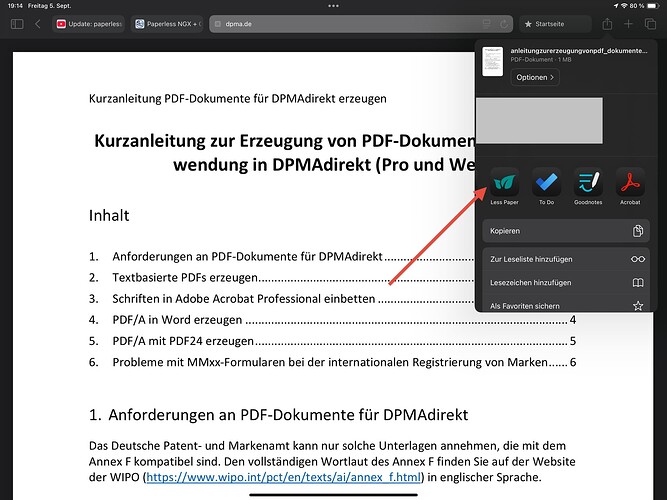Click the 'Inhalt' heading
The width and height of the screenshot is (667, 500).
pos(109,215)
